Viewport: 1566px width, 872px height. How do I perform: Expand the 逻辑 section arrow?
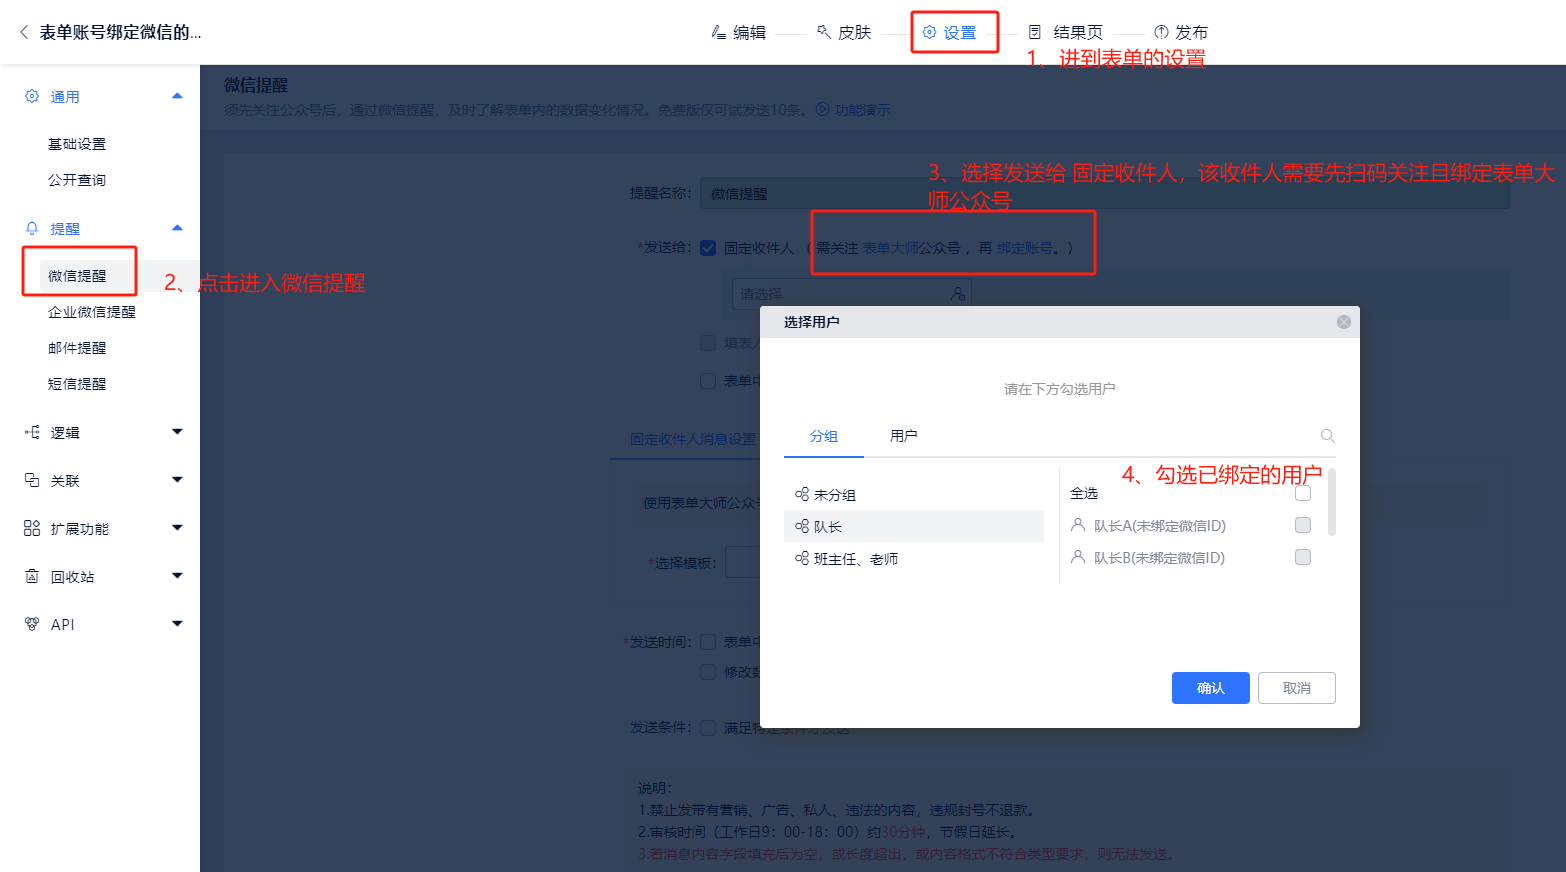(x=177, y=432)
